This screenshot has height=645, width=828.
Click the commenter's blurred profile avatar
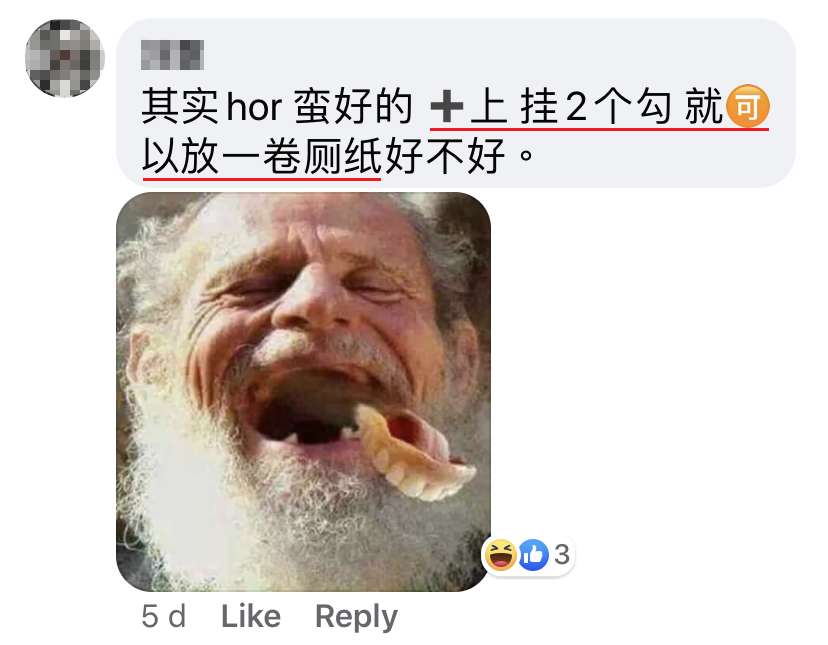64,58
